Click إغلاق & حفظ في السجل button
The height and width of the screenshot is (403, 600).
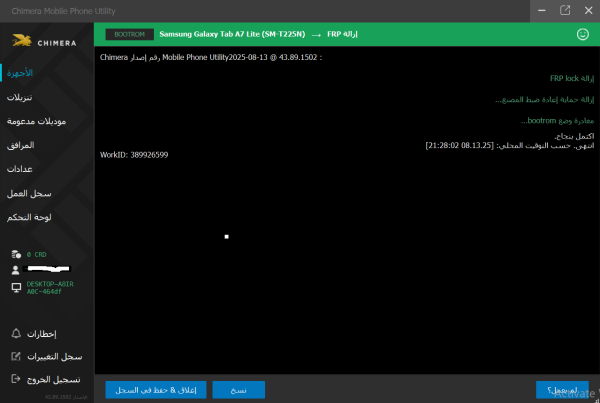click(156, 390)
